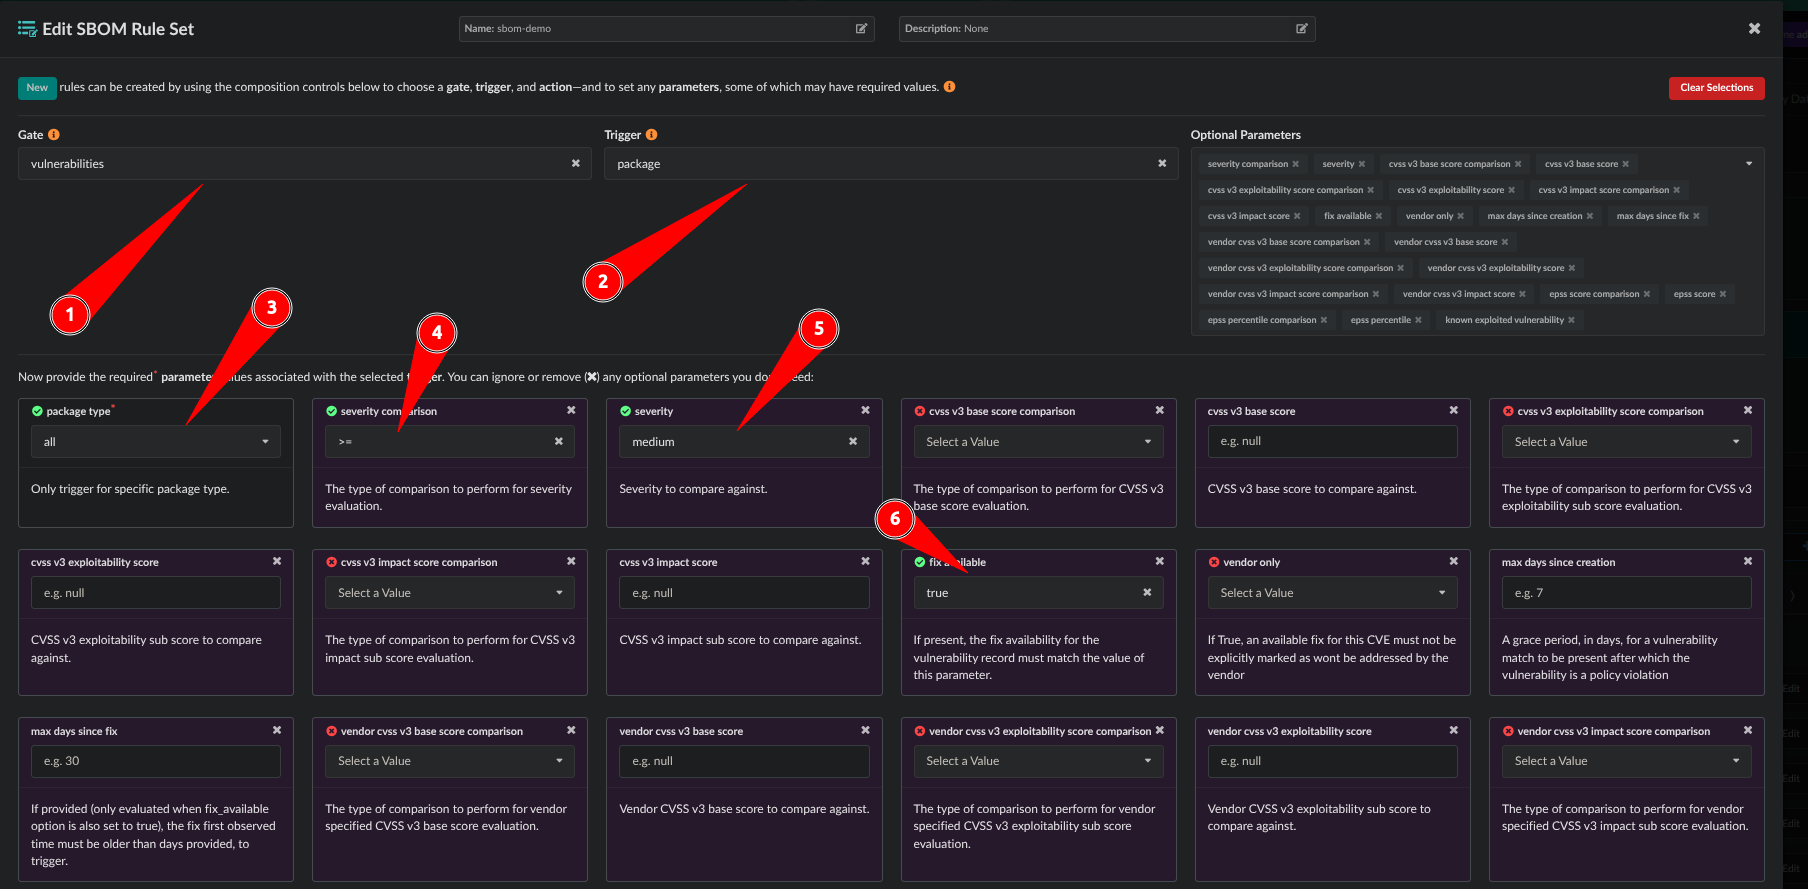Clear the true value of fix available

1147,593
